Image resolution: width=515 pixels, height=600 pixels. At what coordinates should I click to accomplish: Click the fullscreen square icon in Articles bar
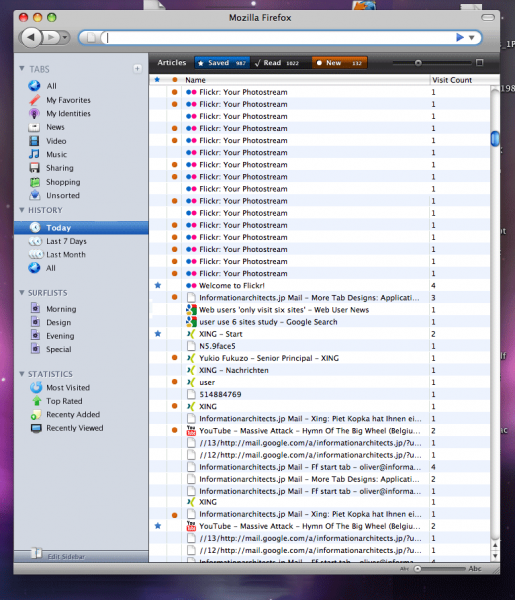(479, 62)
